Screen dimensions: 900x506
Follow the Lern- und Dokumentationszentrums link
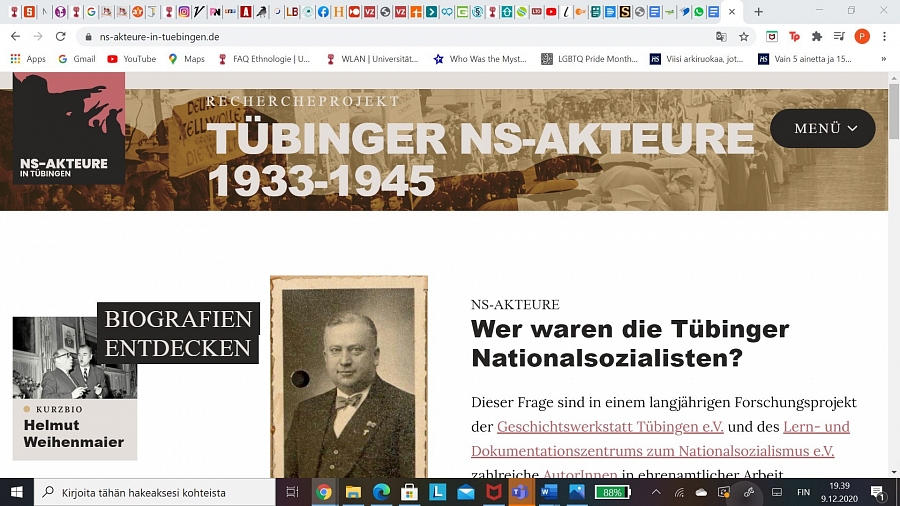pyautogui.click(x=660, y=439)
